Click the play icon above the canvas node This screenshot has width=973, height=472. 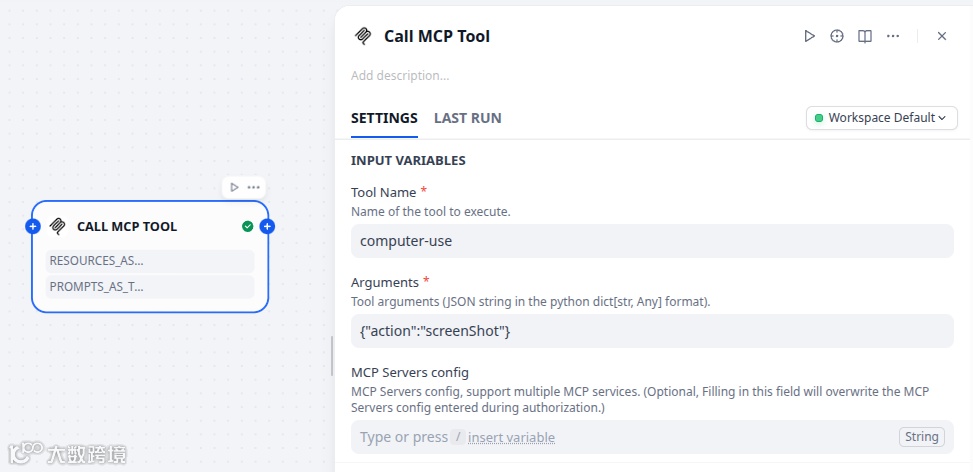[234, 187]
